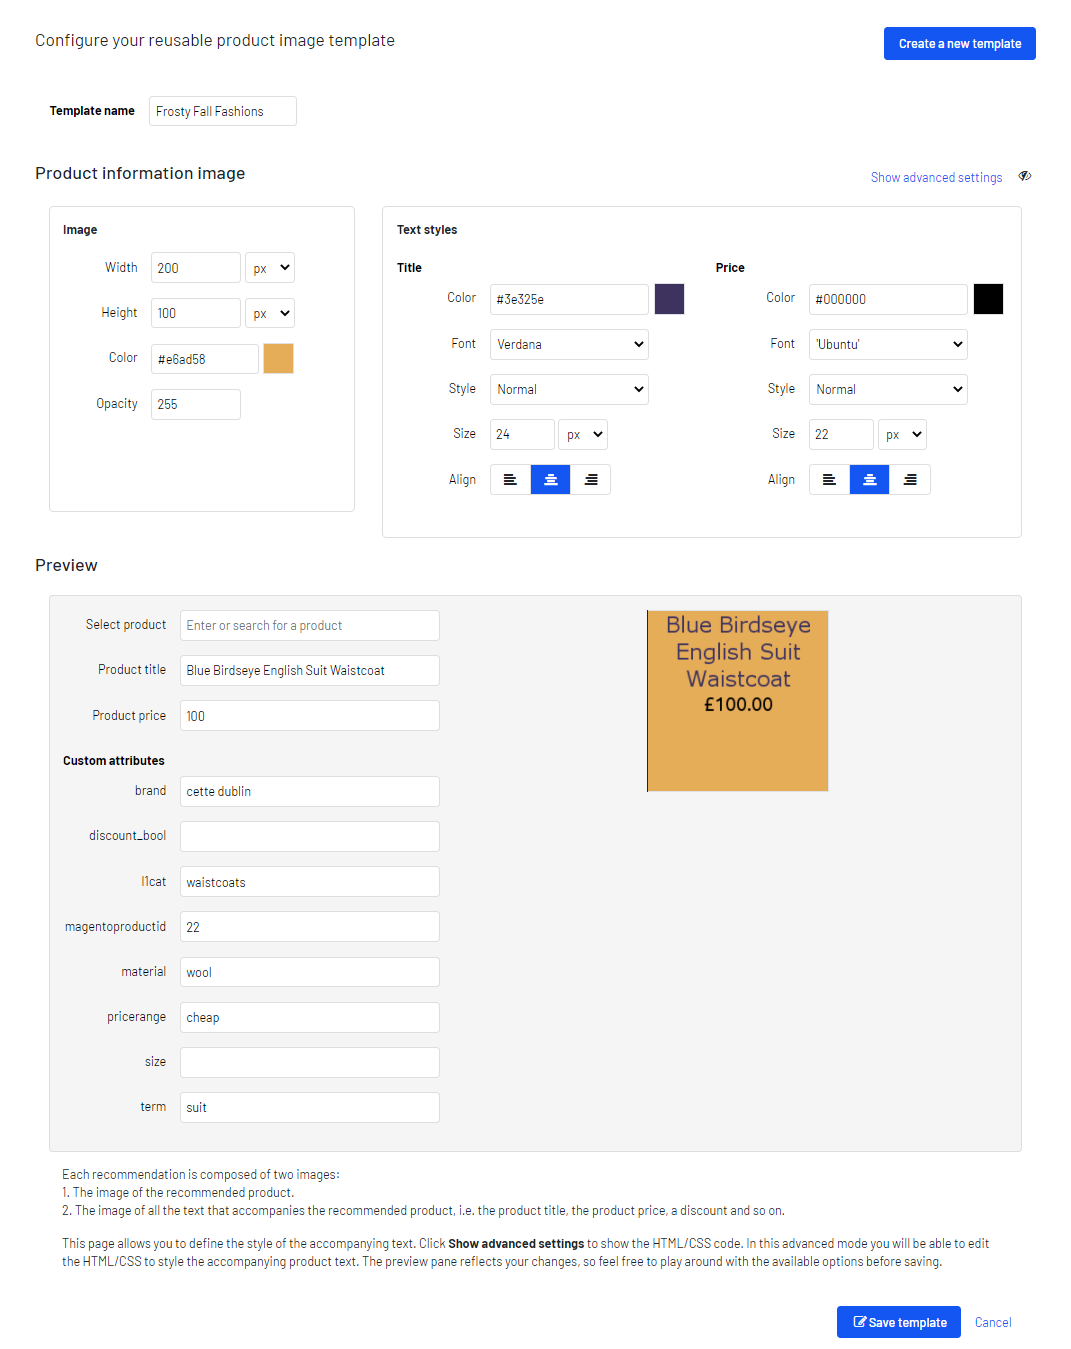Open the Title font dropdown
1071x1349 pixels.
pyautogui.click(x=569, y=344)
